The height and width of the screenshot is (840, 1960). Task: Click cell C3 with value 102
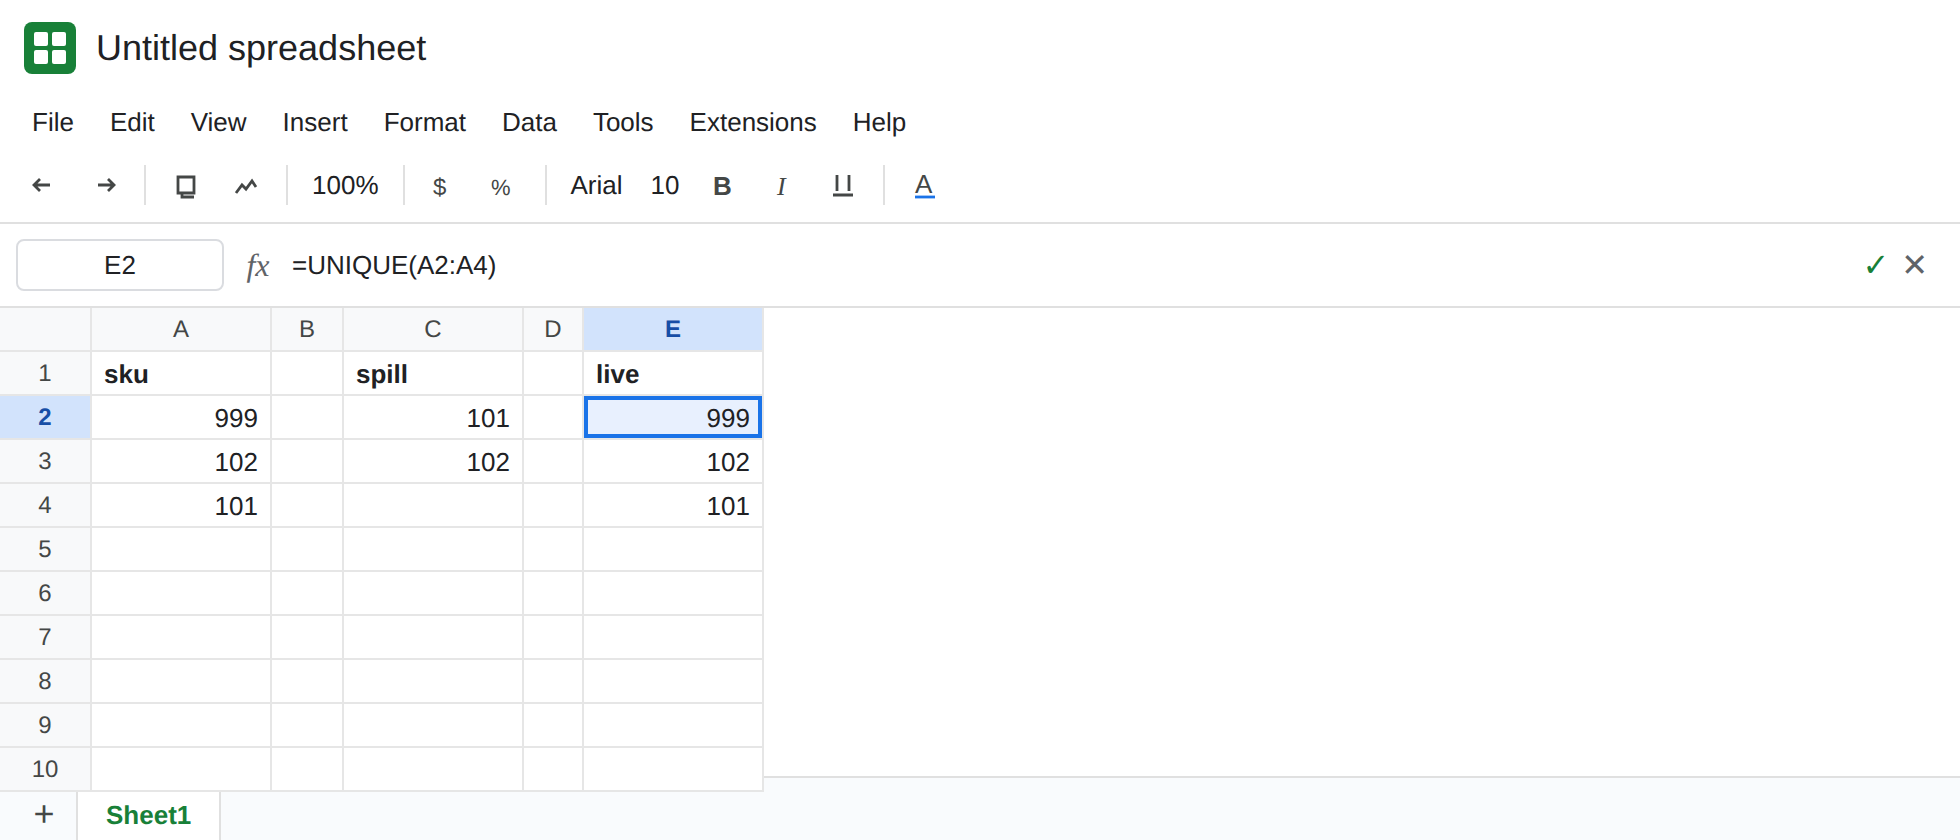433,462
